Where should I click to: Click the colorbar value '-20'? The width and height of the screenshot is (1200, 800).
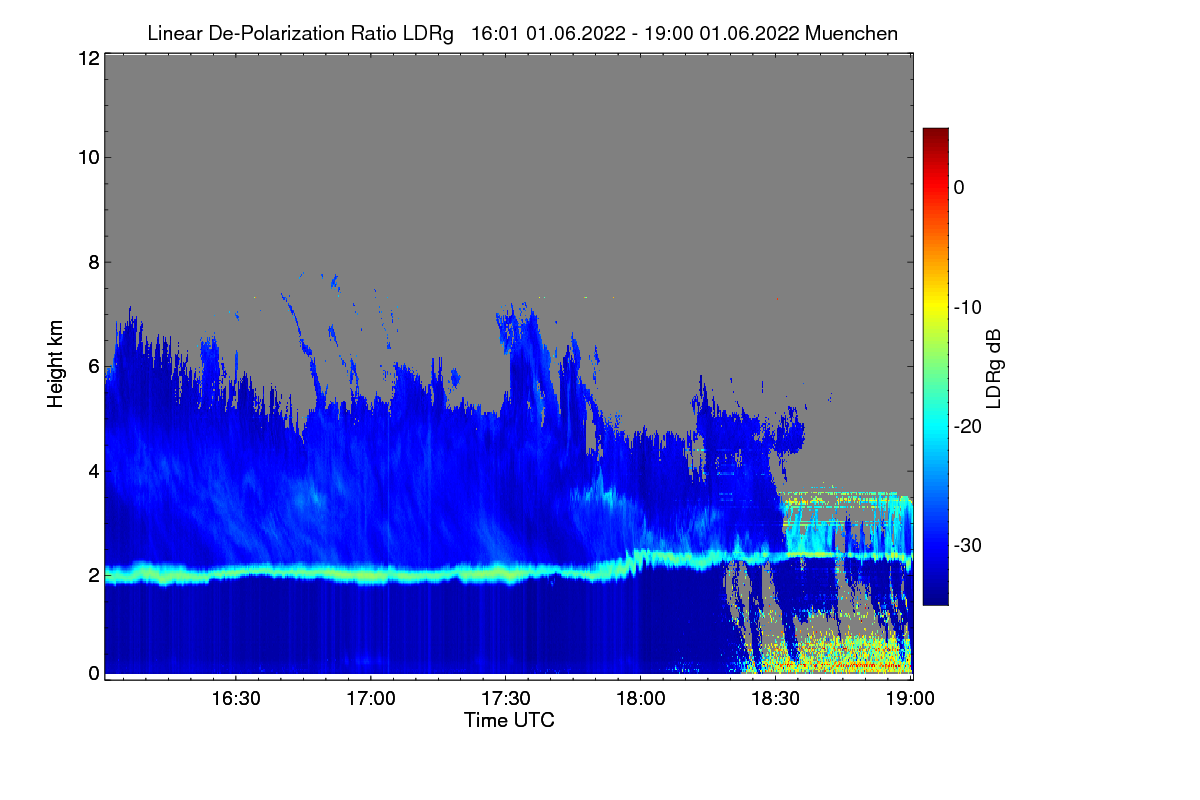(x=967, y=426)
